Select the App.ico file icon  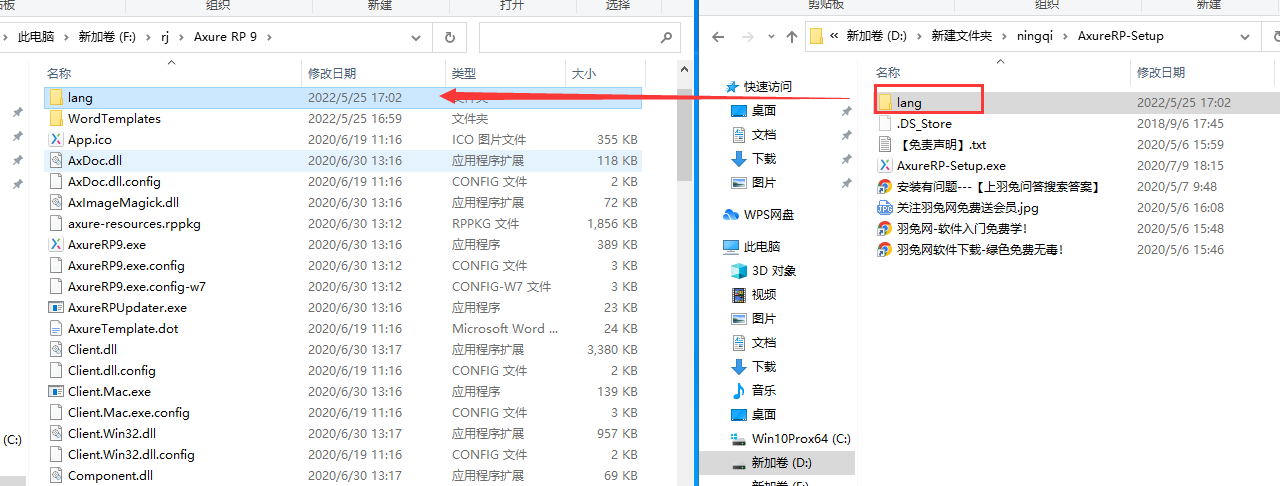[x=56, y=140]
